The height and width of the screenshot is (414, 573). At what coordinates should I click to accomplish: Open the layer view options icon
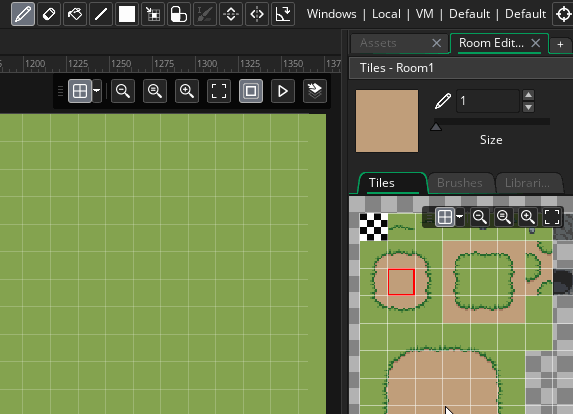click(x=315, y=91)
